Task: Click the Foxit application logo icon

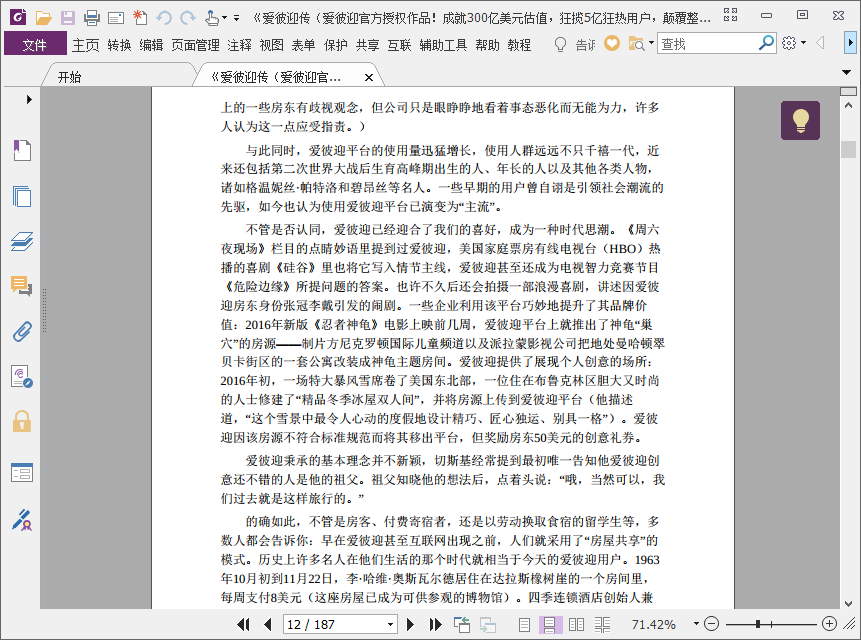Action: 18,17
